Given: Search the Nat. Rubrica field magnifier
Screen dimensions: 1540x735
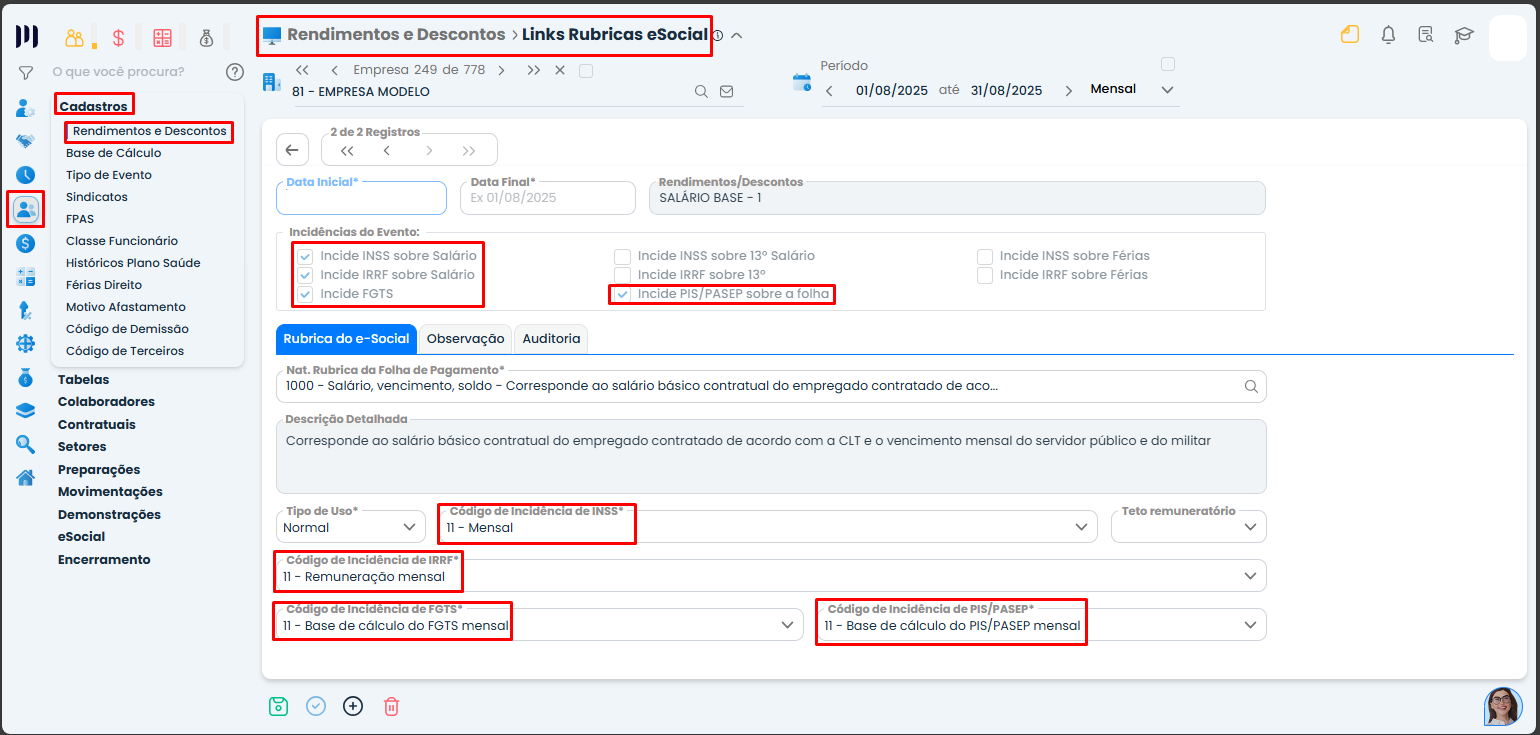Looking at the screenshot, I should point(1251,386).
